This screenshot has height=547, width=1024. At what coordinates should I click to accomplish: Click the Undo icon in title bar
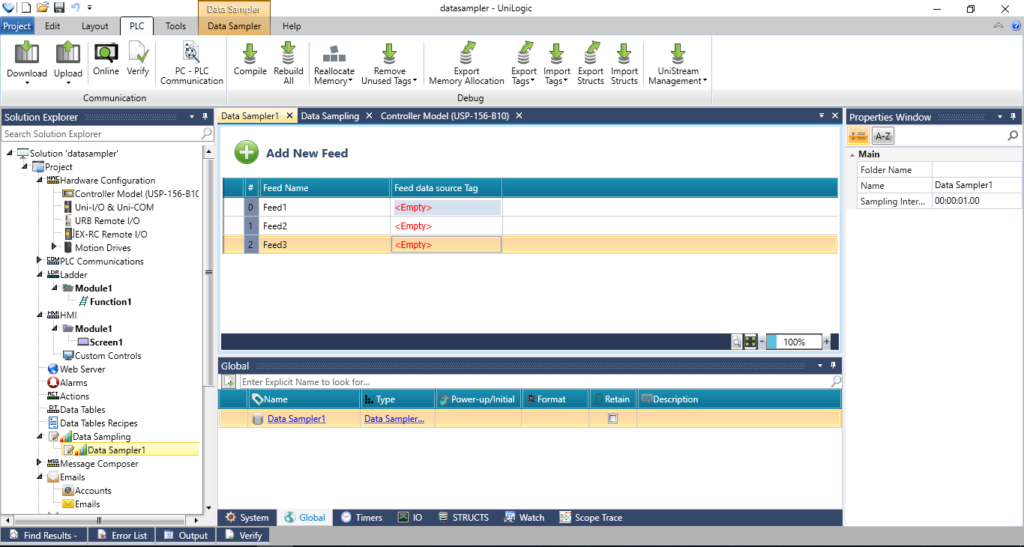coord(75,8)
